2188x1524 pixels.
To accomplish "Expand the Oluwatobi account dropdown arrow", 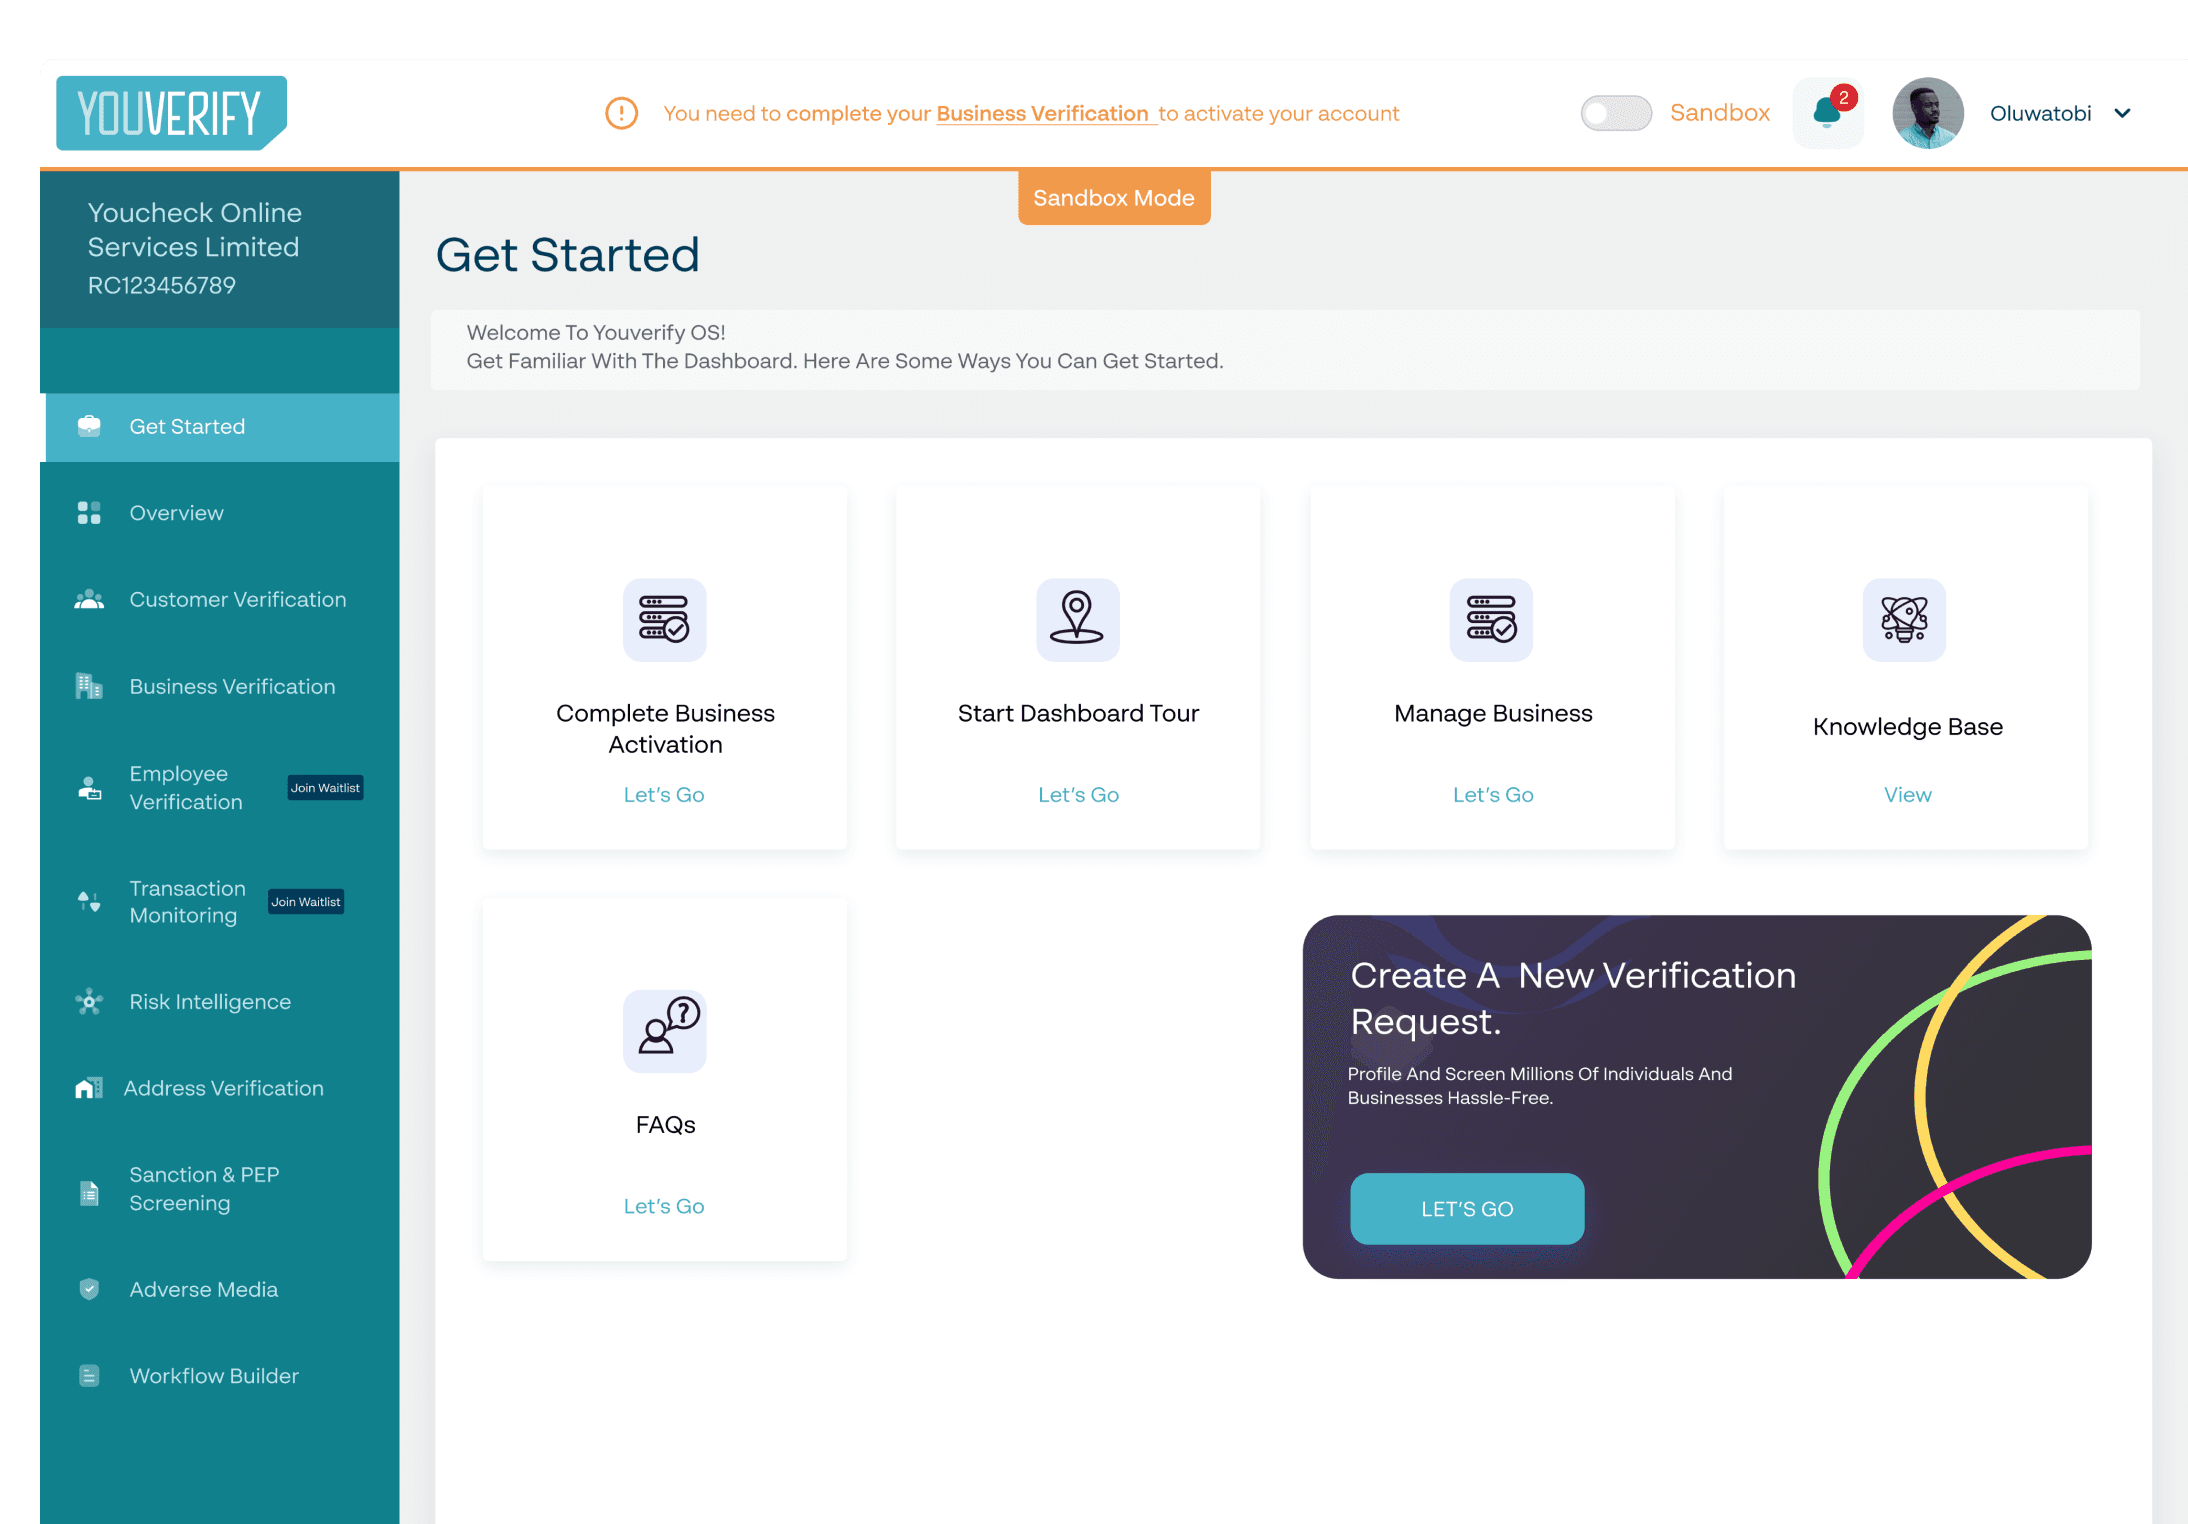I will click(2122, 113).
